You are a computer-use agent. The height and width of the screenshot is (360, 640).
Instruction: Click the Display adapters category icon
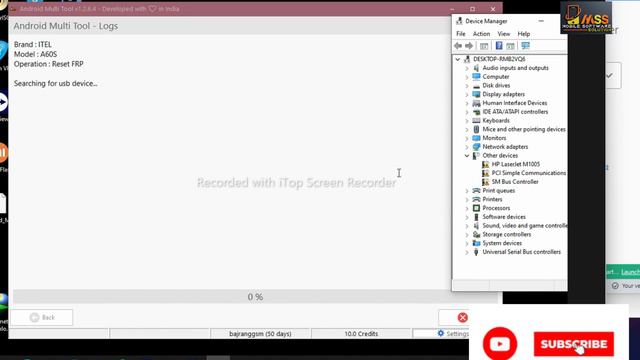pyautogui.click(x=476, y=94)
